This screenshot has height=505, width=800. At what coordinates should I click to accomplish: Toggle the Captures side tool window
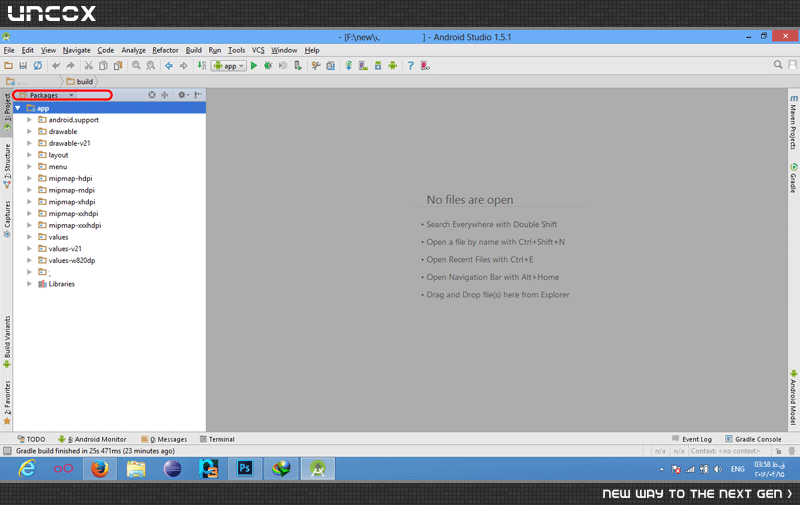[x=7, y=219]
